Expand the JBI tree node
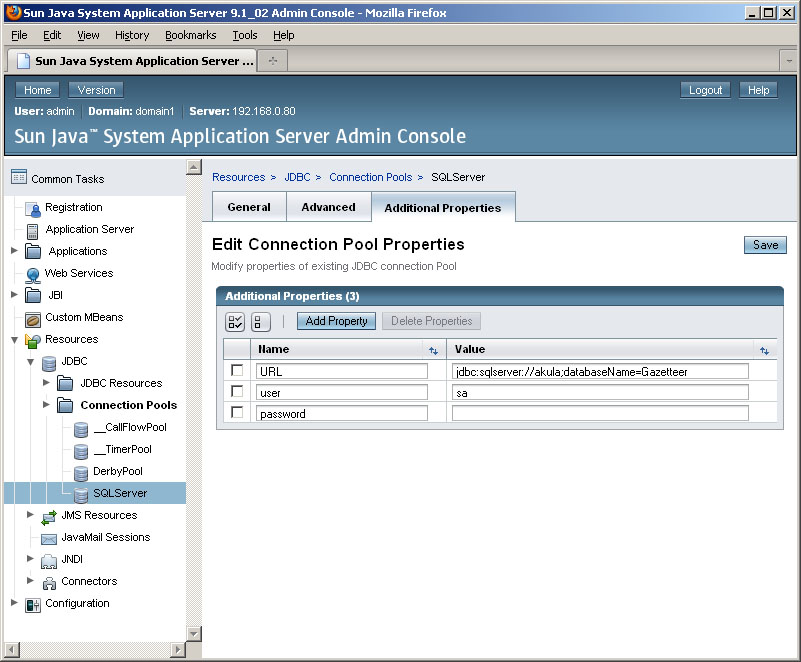Screen dimensions: 801x662 point(14,294)
